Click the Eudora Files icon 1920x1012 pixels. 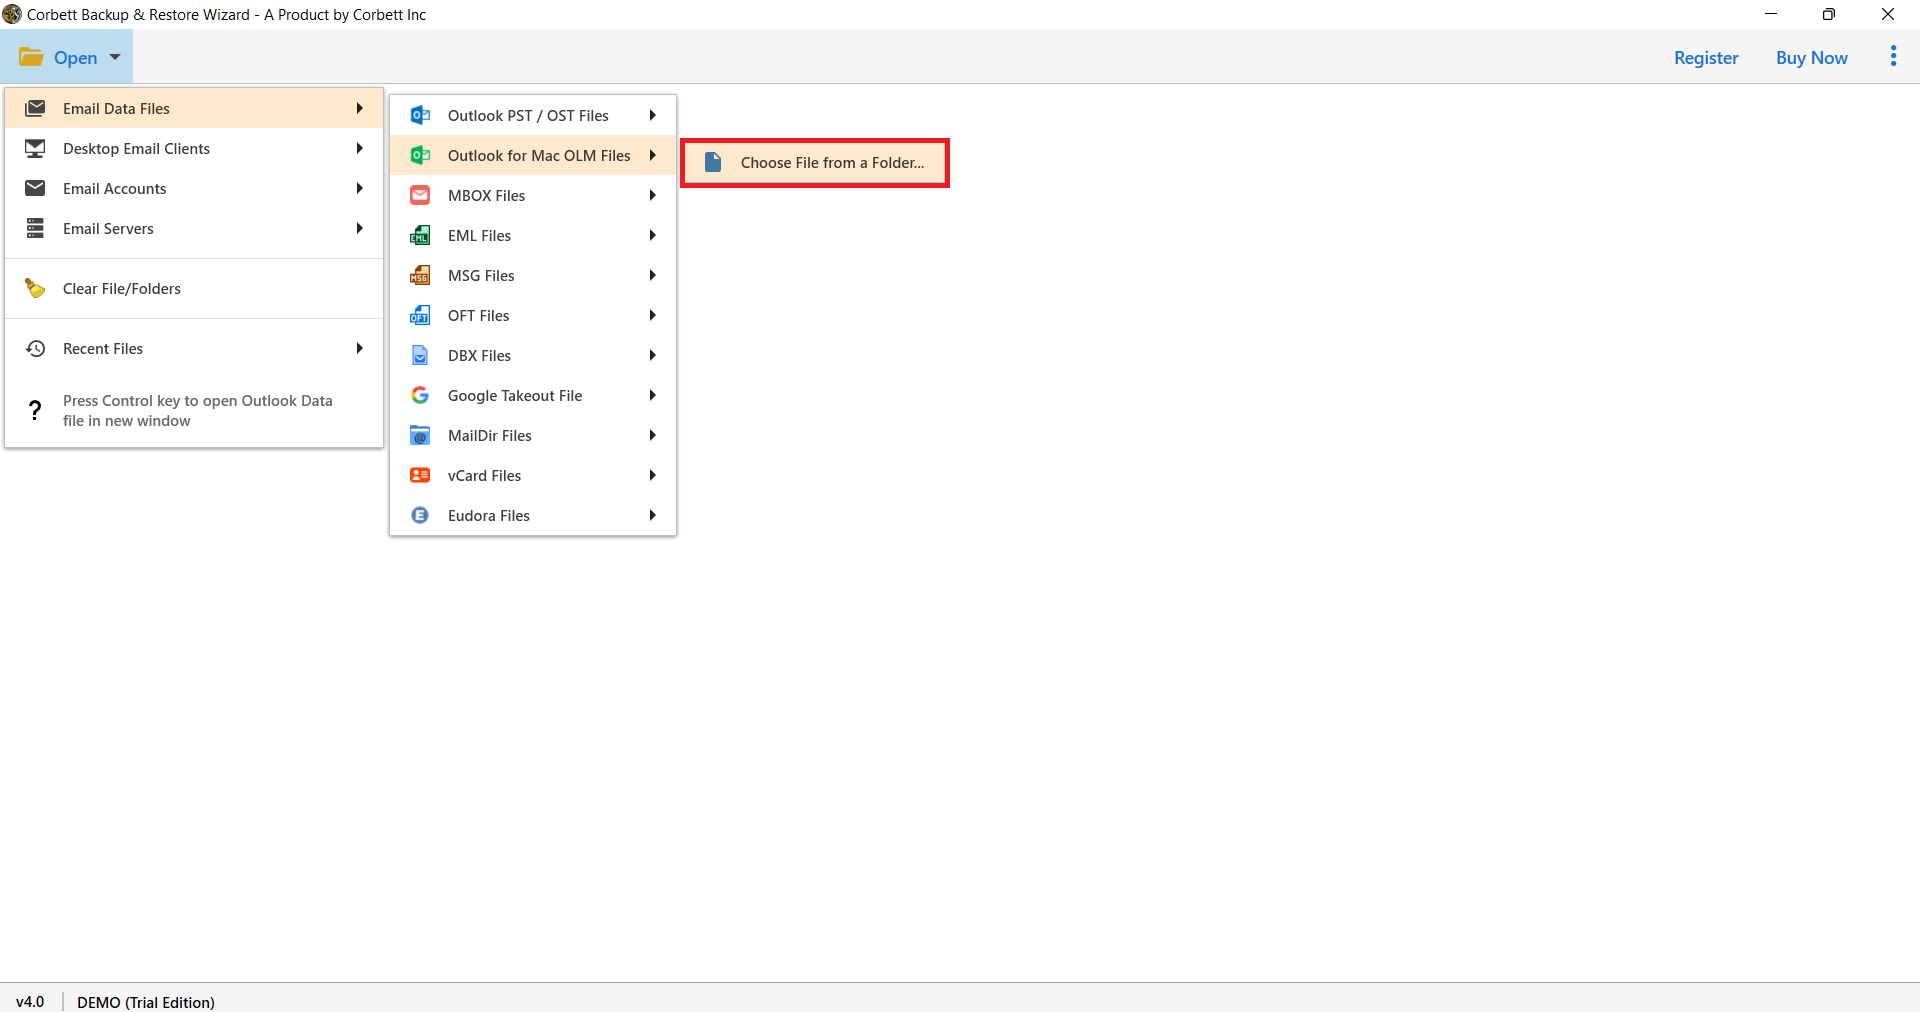coord(420,515)
